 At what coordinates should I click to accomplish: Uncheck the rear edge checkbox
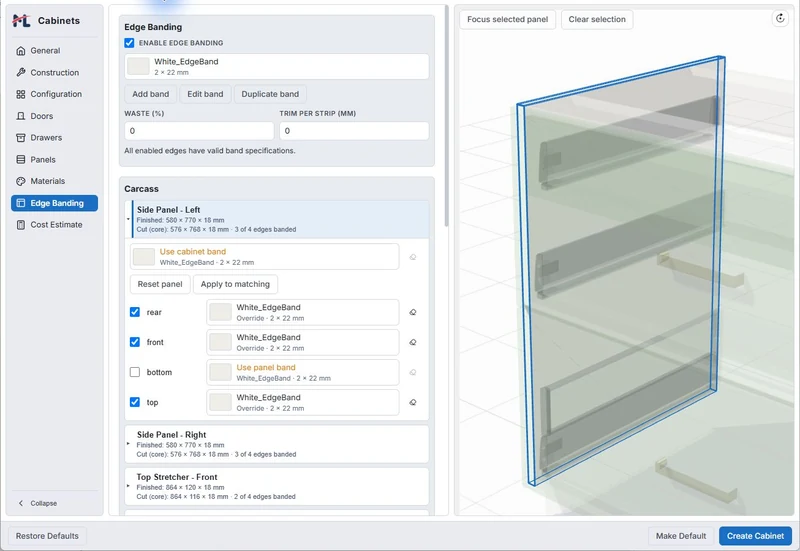click(135, 312)
